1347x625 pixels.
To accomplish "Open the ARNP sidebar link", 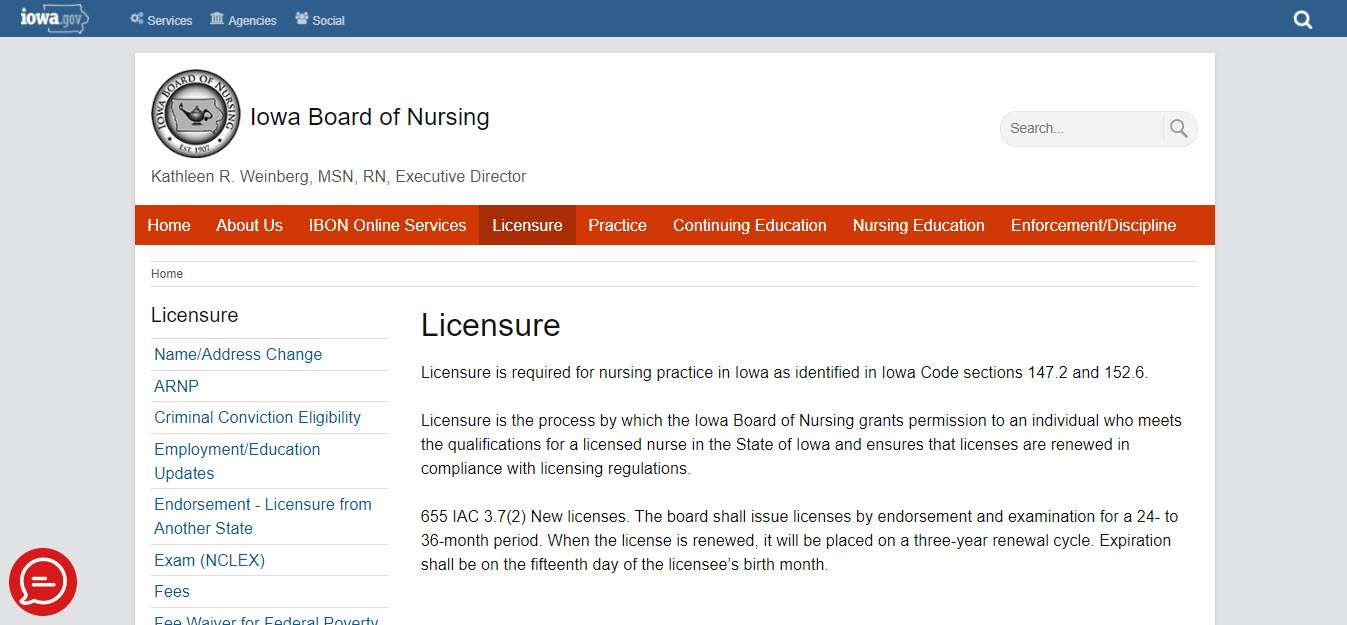I will point(176,386).
